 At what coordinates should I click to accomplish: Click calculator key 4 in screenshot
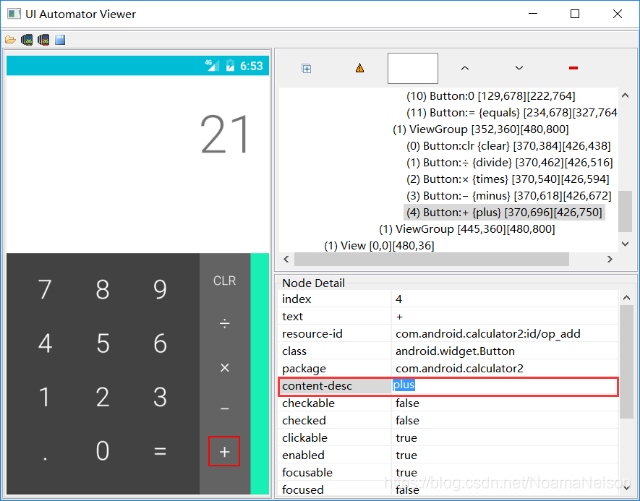(45, 343)
